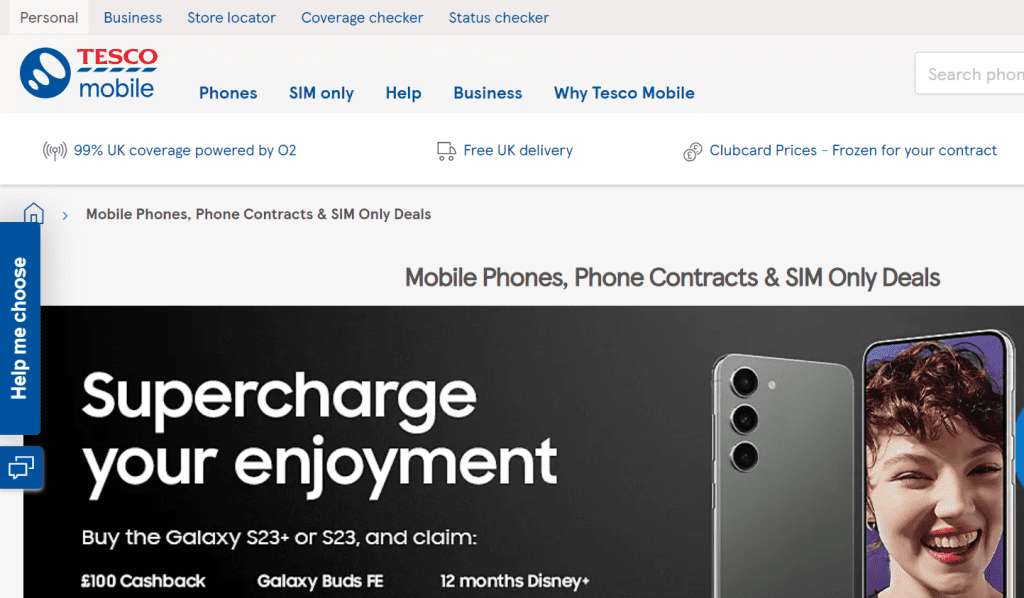
Task: Click the Clubcard pound coins icon
Action: (x=692, y=151)
